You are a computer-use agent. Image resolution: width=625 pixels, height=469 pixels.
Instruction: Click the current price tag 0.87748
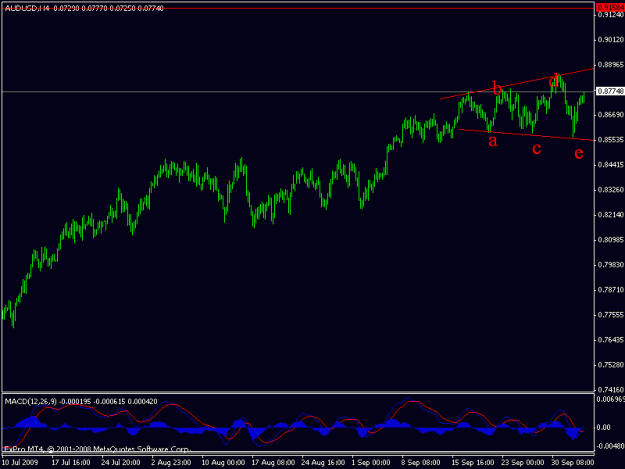(x=610, y=91)
